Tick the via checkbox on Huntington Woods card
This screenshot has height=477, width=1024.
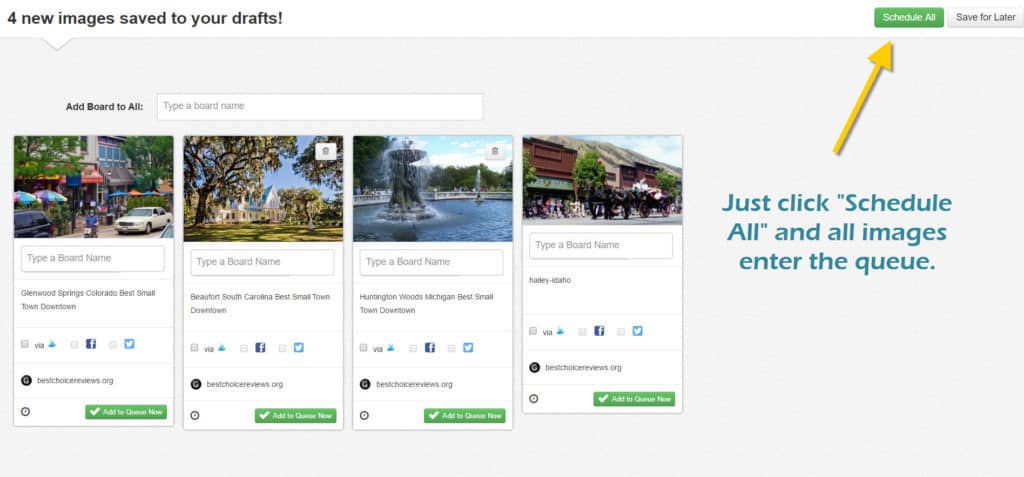point(364,348)
